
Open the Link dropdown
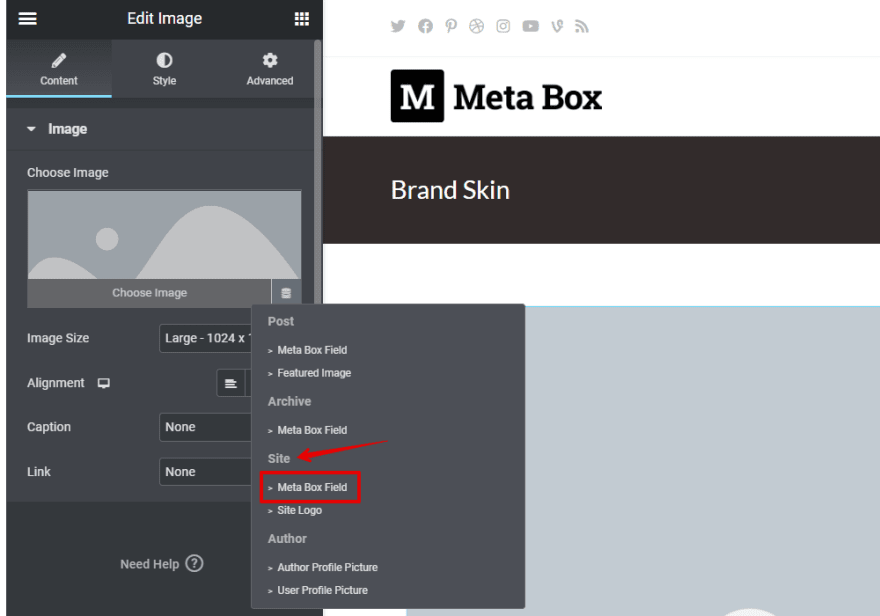(205, 472)
